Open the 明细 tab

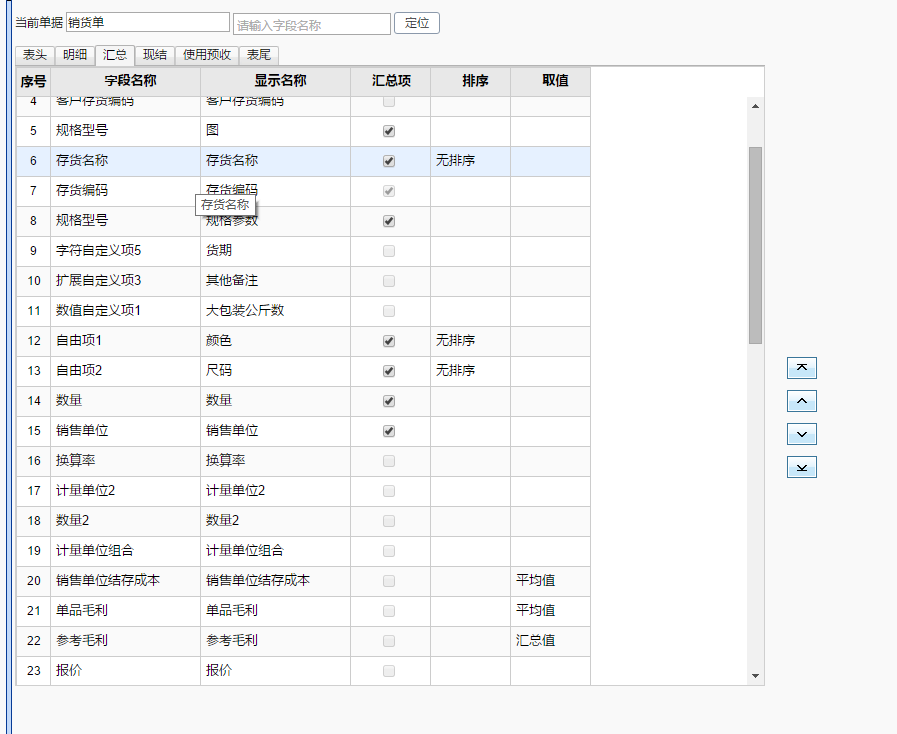point(75,55)
